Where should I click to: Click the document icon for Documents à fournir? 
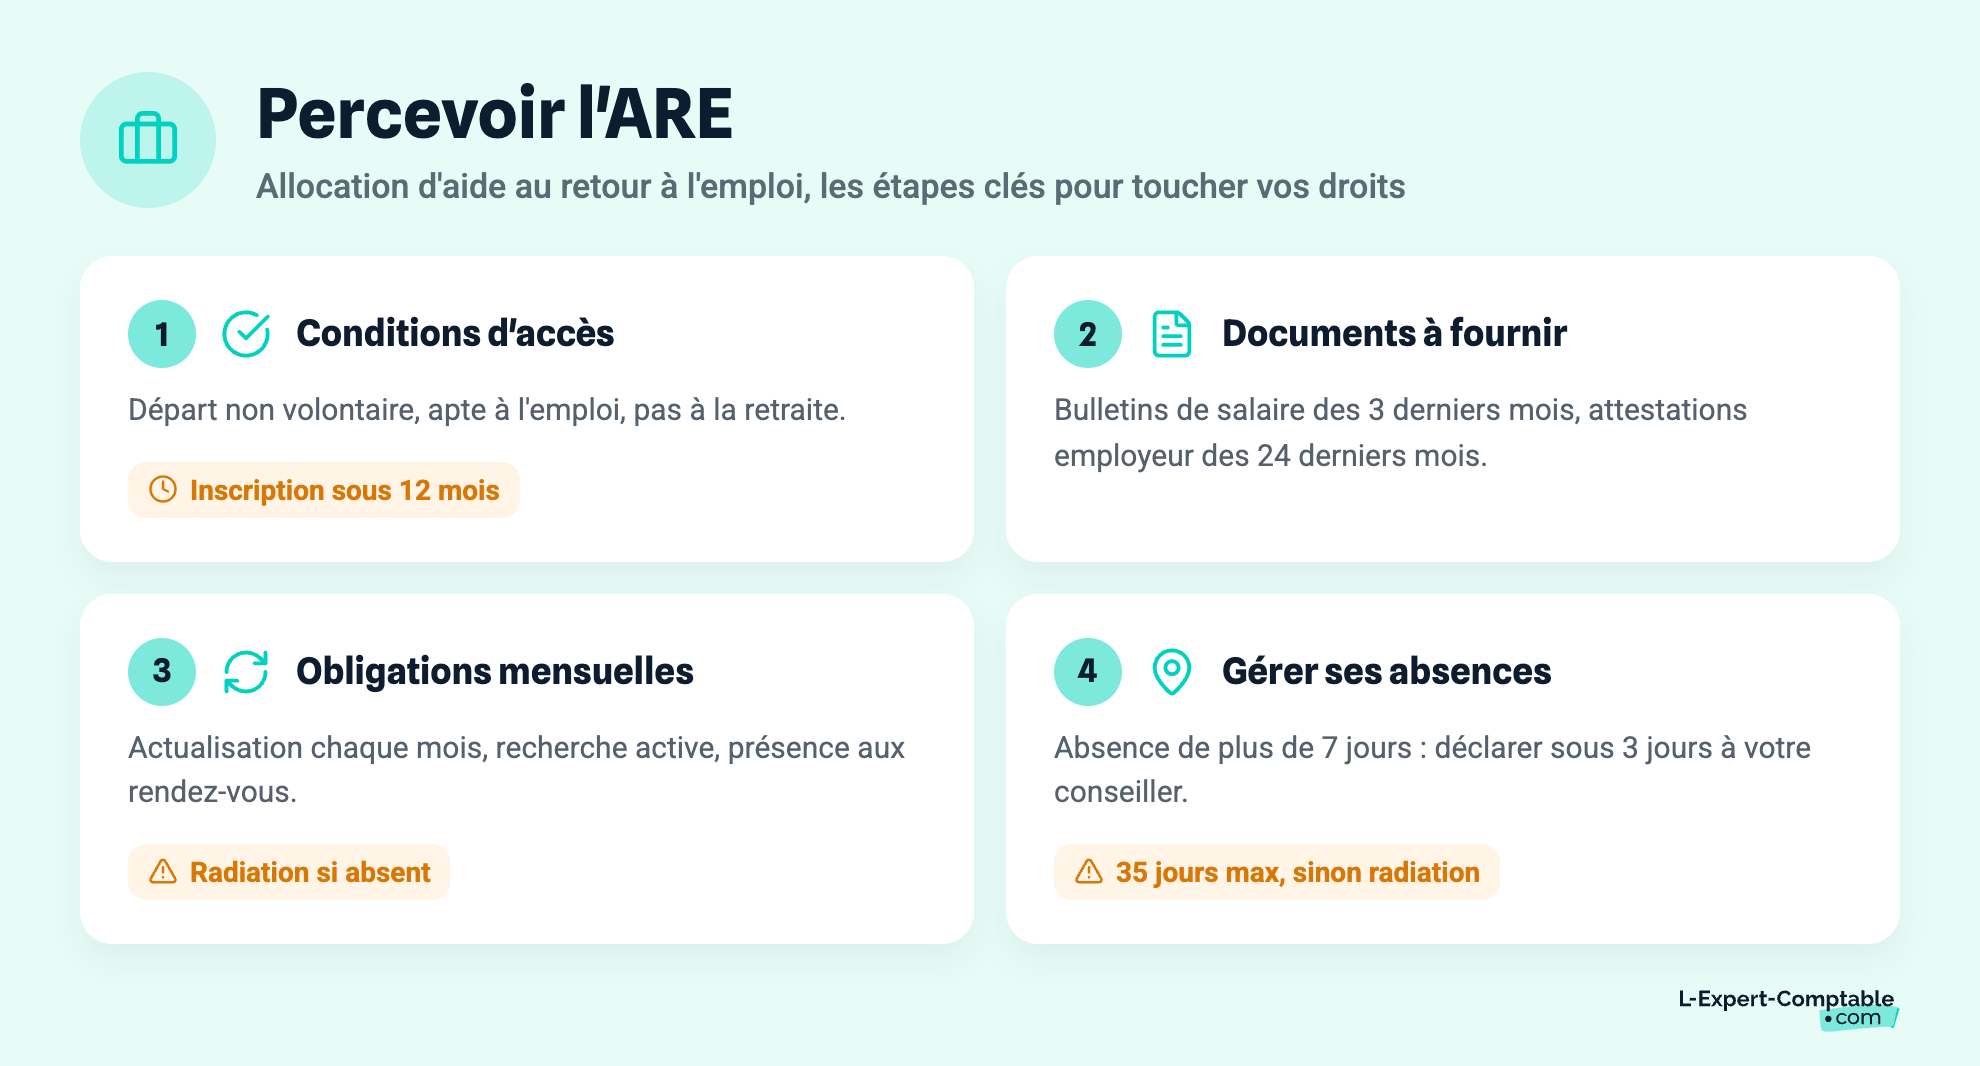coord(1172,334)
